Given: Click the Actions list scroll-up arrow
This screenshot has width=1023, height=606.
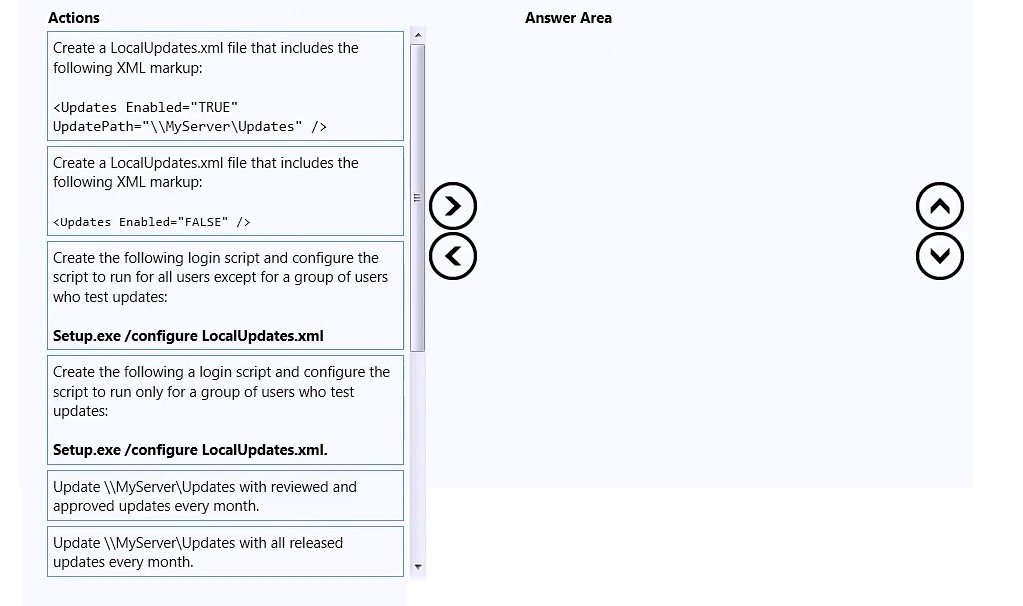Looking at the screenshot, I should click(x=418, y=35).
